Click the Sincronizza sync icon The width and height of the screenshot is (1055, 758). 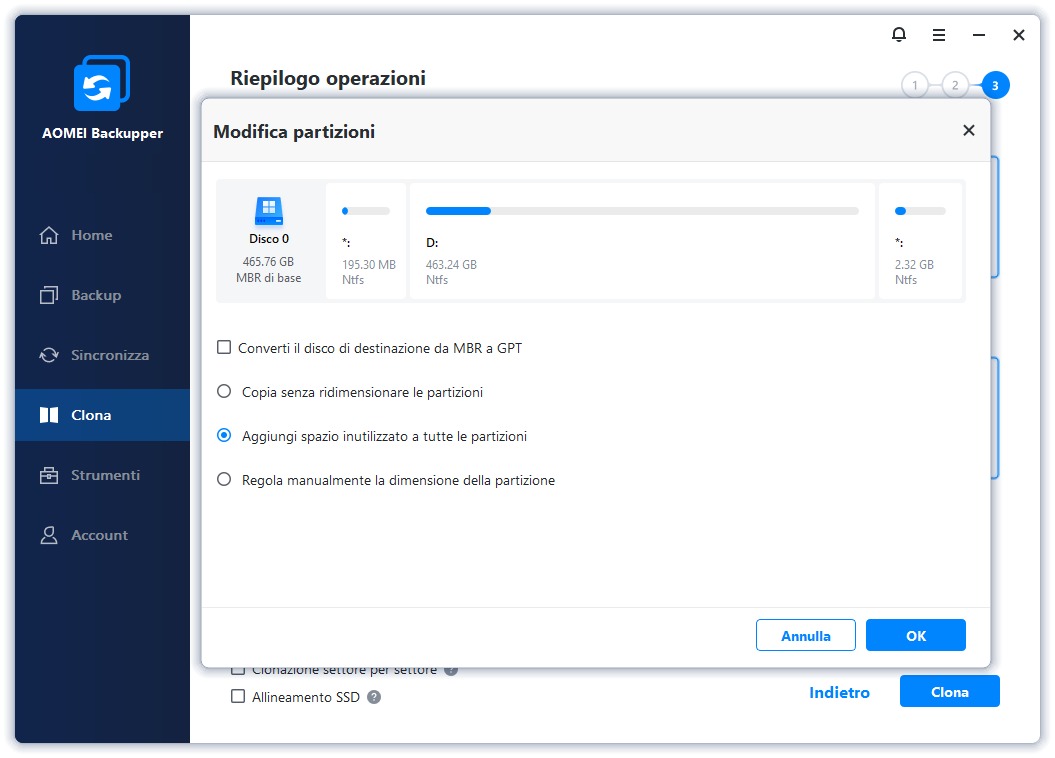(x=49, y=355)
